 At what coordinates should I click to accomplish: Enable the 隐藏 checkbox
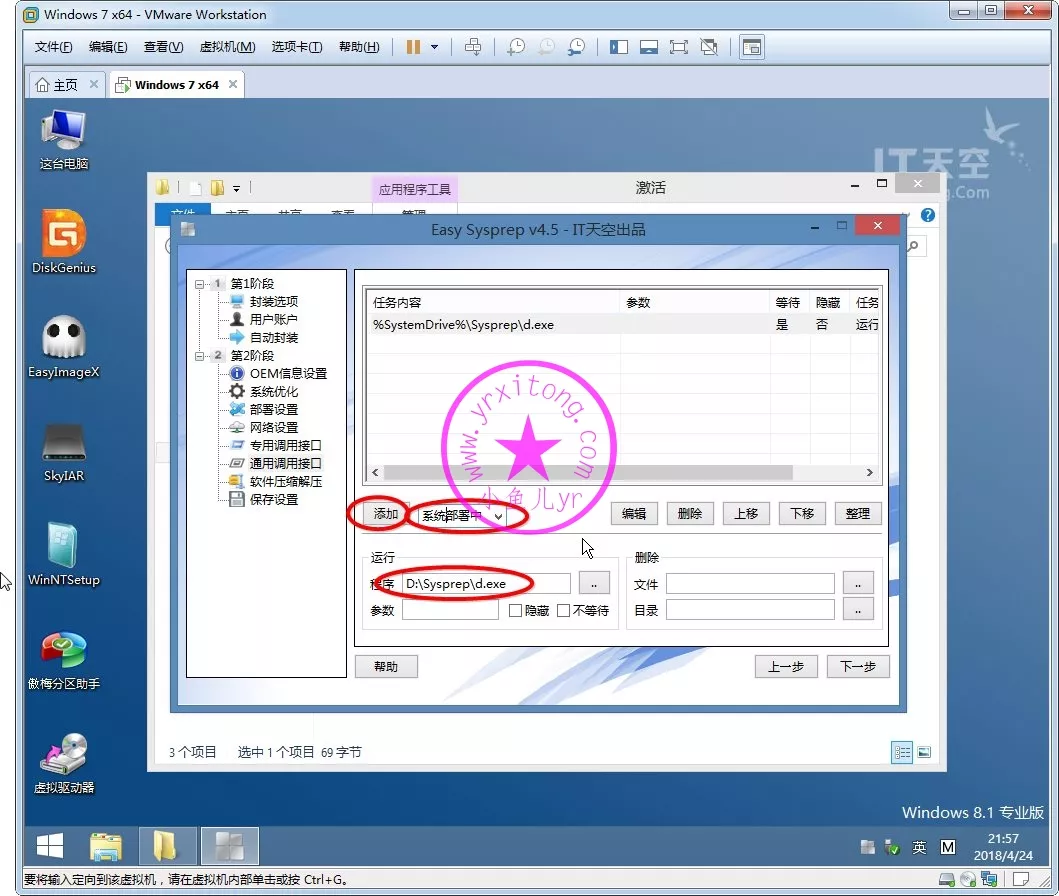516,610
